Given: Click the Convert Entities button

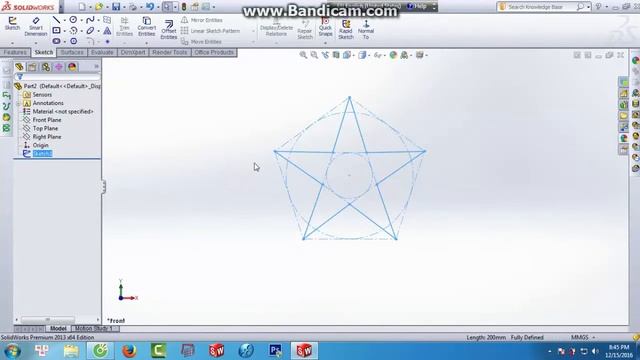Looking at the screenshot, I should tap(147, 27).
